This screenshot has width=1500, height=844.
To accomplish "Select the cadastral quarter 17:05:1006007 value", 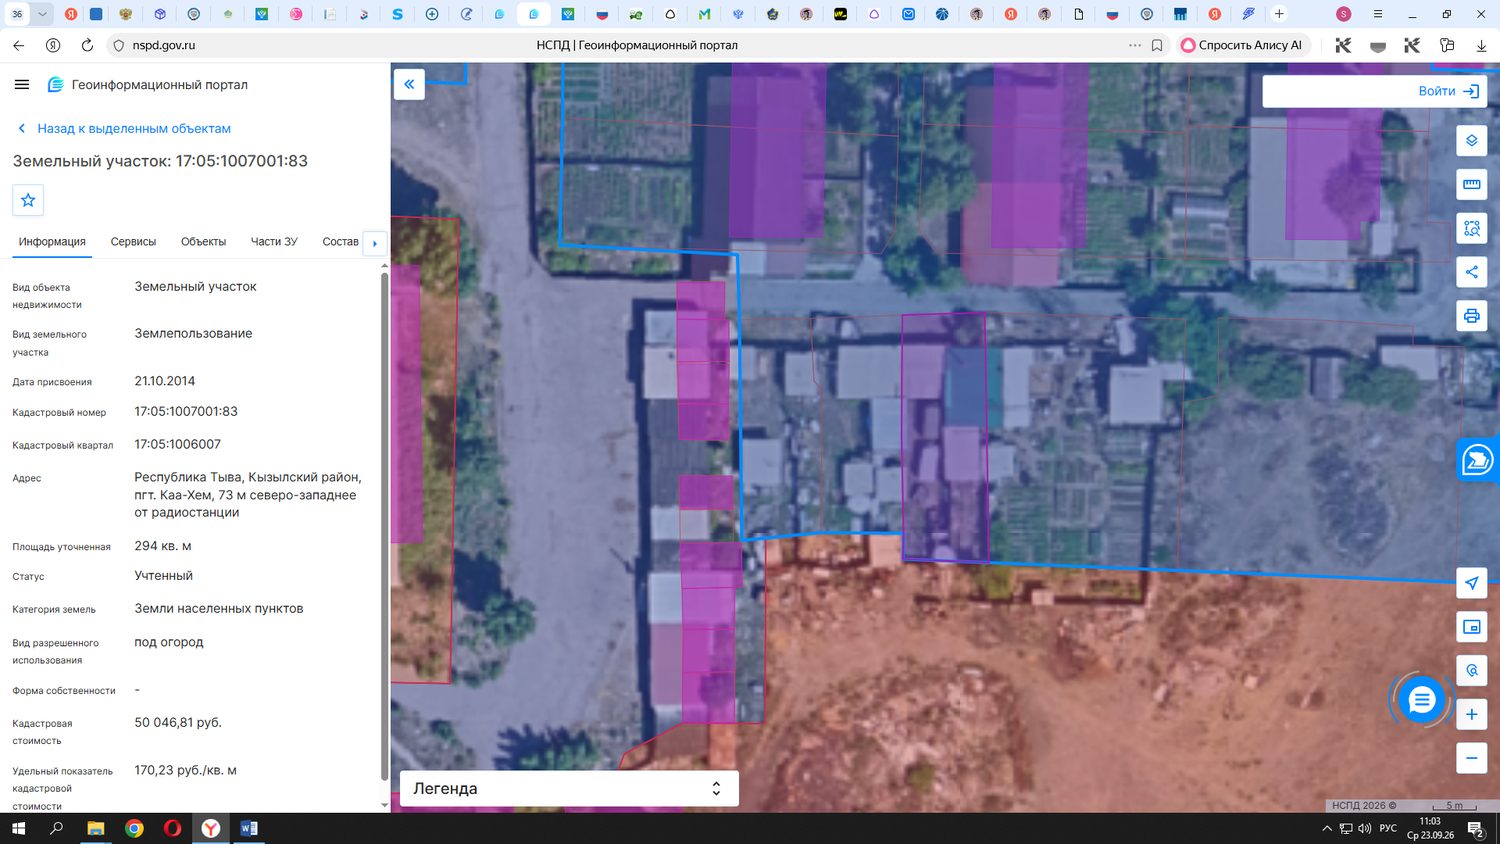I will click(x=178, y=444).
